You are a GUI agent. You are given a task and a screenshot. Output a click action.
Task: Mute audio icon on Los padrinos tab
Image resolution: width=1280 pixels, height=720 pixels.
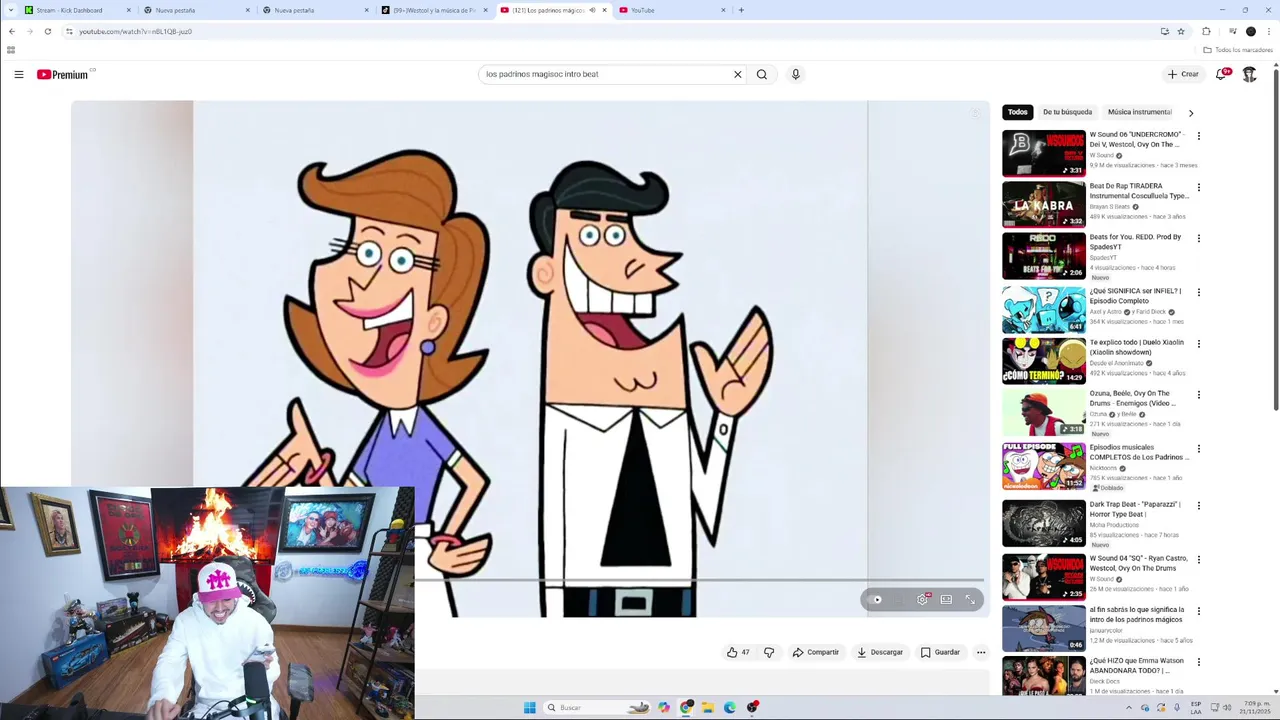click(592, 10)
